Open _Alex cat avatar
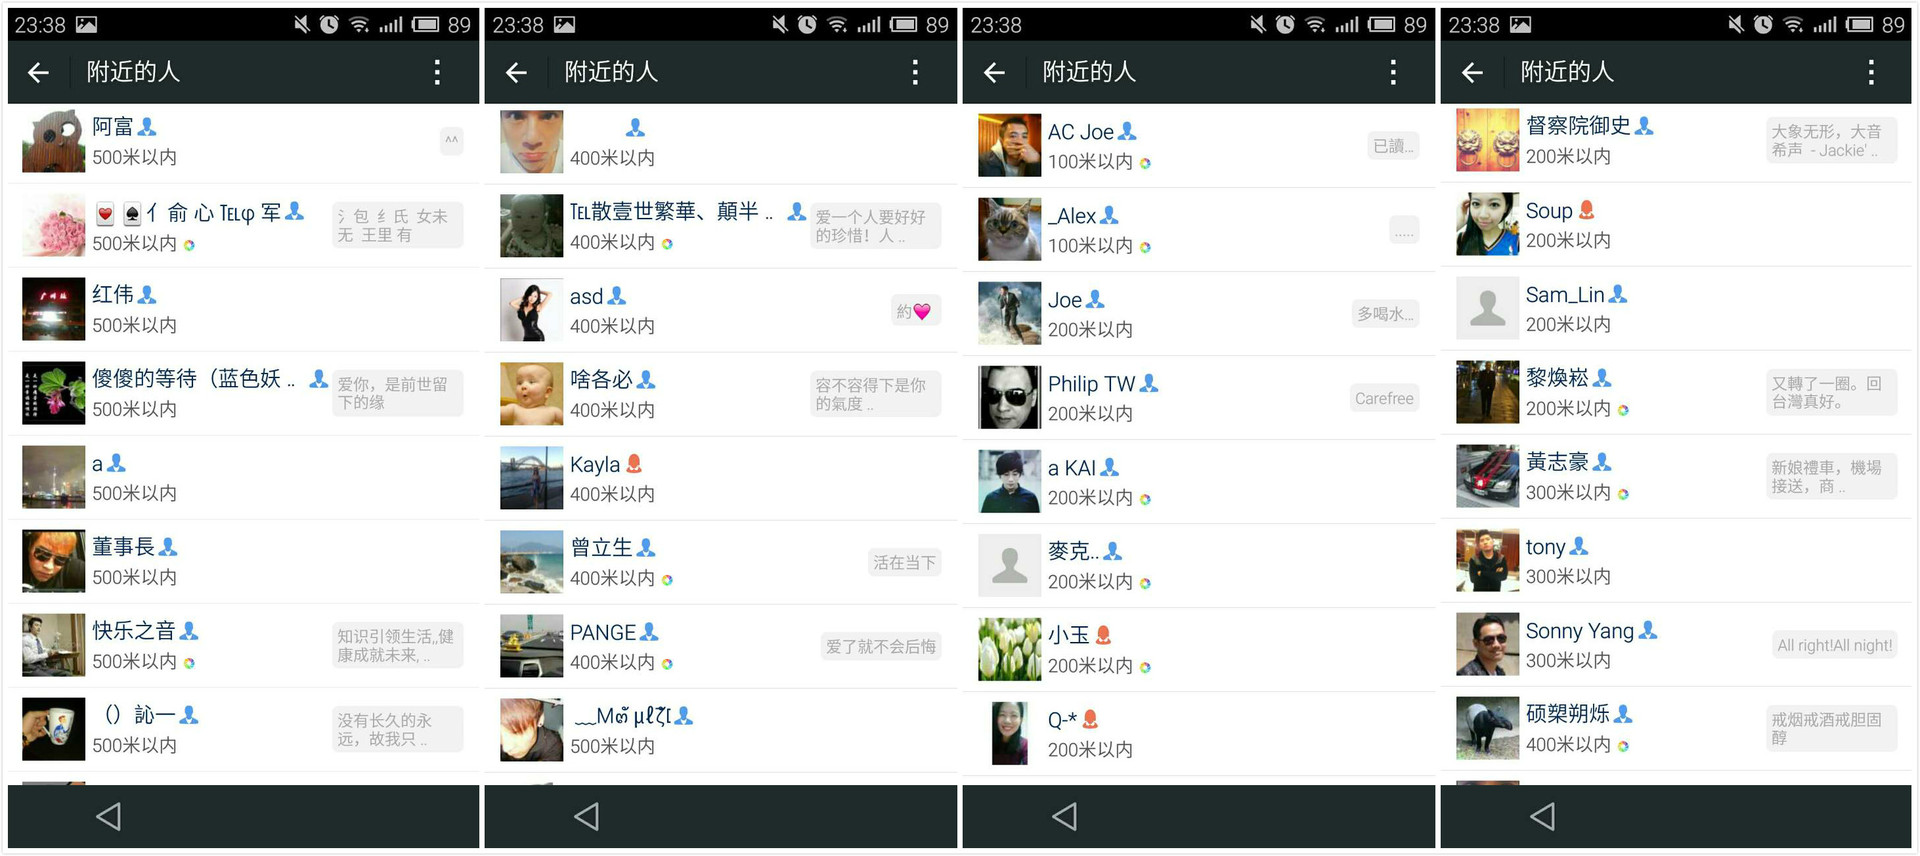The height and width of the screenshot is (856, 1920). coord(1009,230)
